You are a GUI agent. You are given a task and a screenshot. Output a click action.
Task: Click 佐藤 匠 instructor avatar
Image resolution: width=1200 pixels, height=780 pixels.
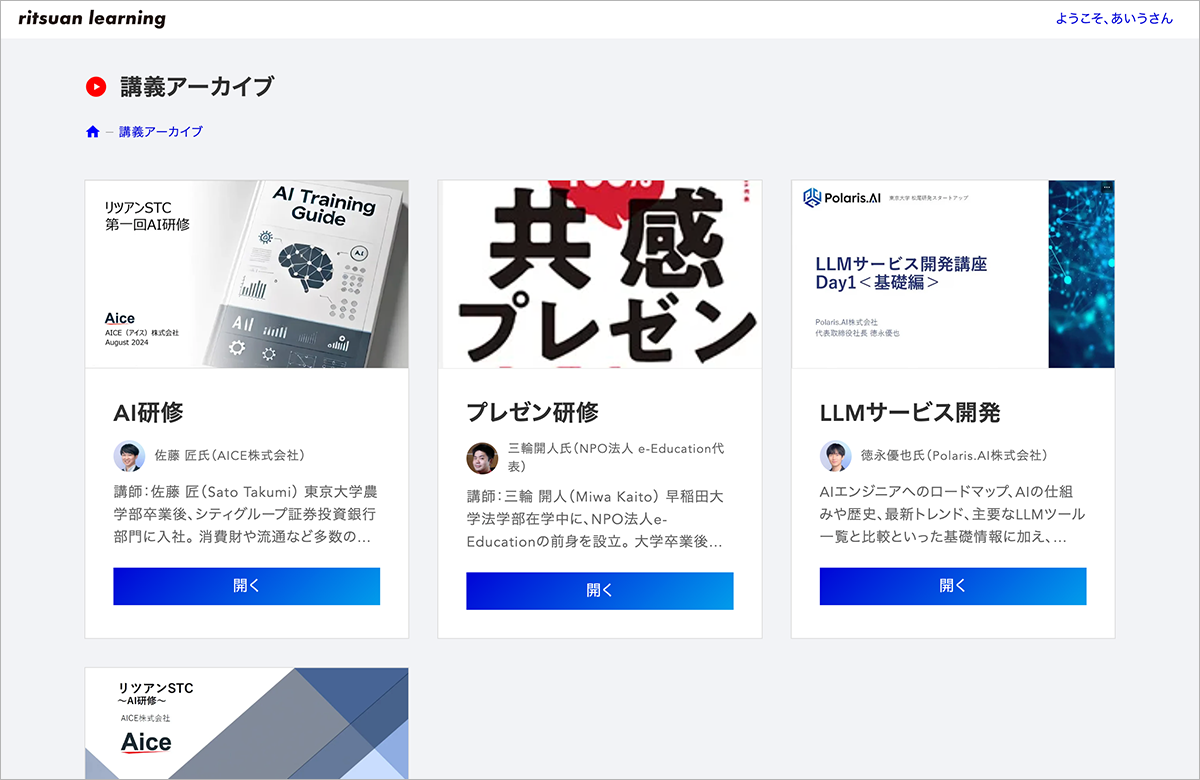click(x=129, y=456)
